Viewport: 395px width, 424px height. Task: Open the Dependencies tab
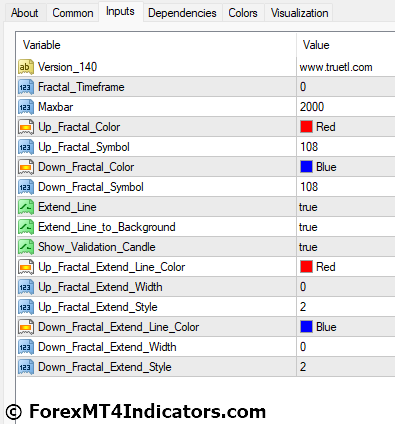coord(182,13)
